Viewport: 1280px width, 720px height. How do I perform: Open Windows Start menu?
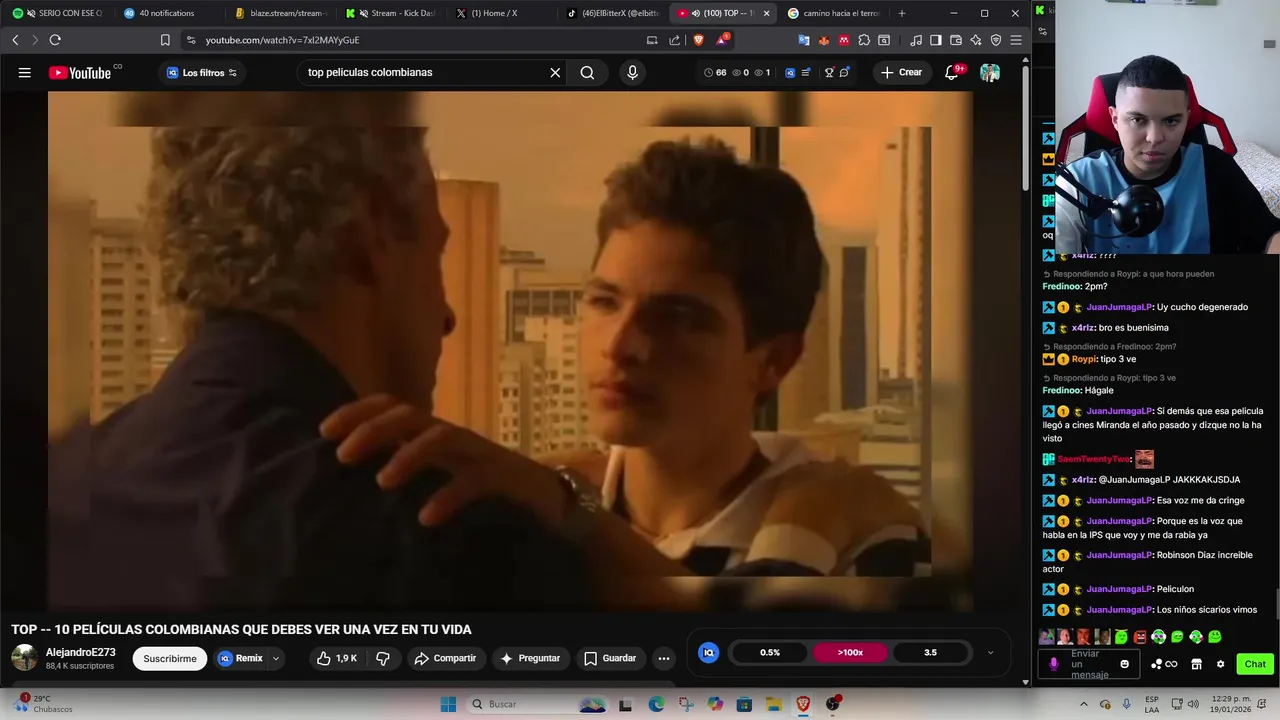(448, 704)
